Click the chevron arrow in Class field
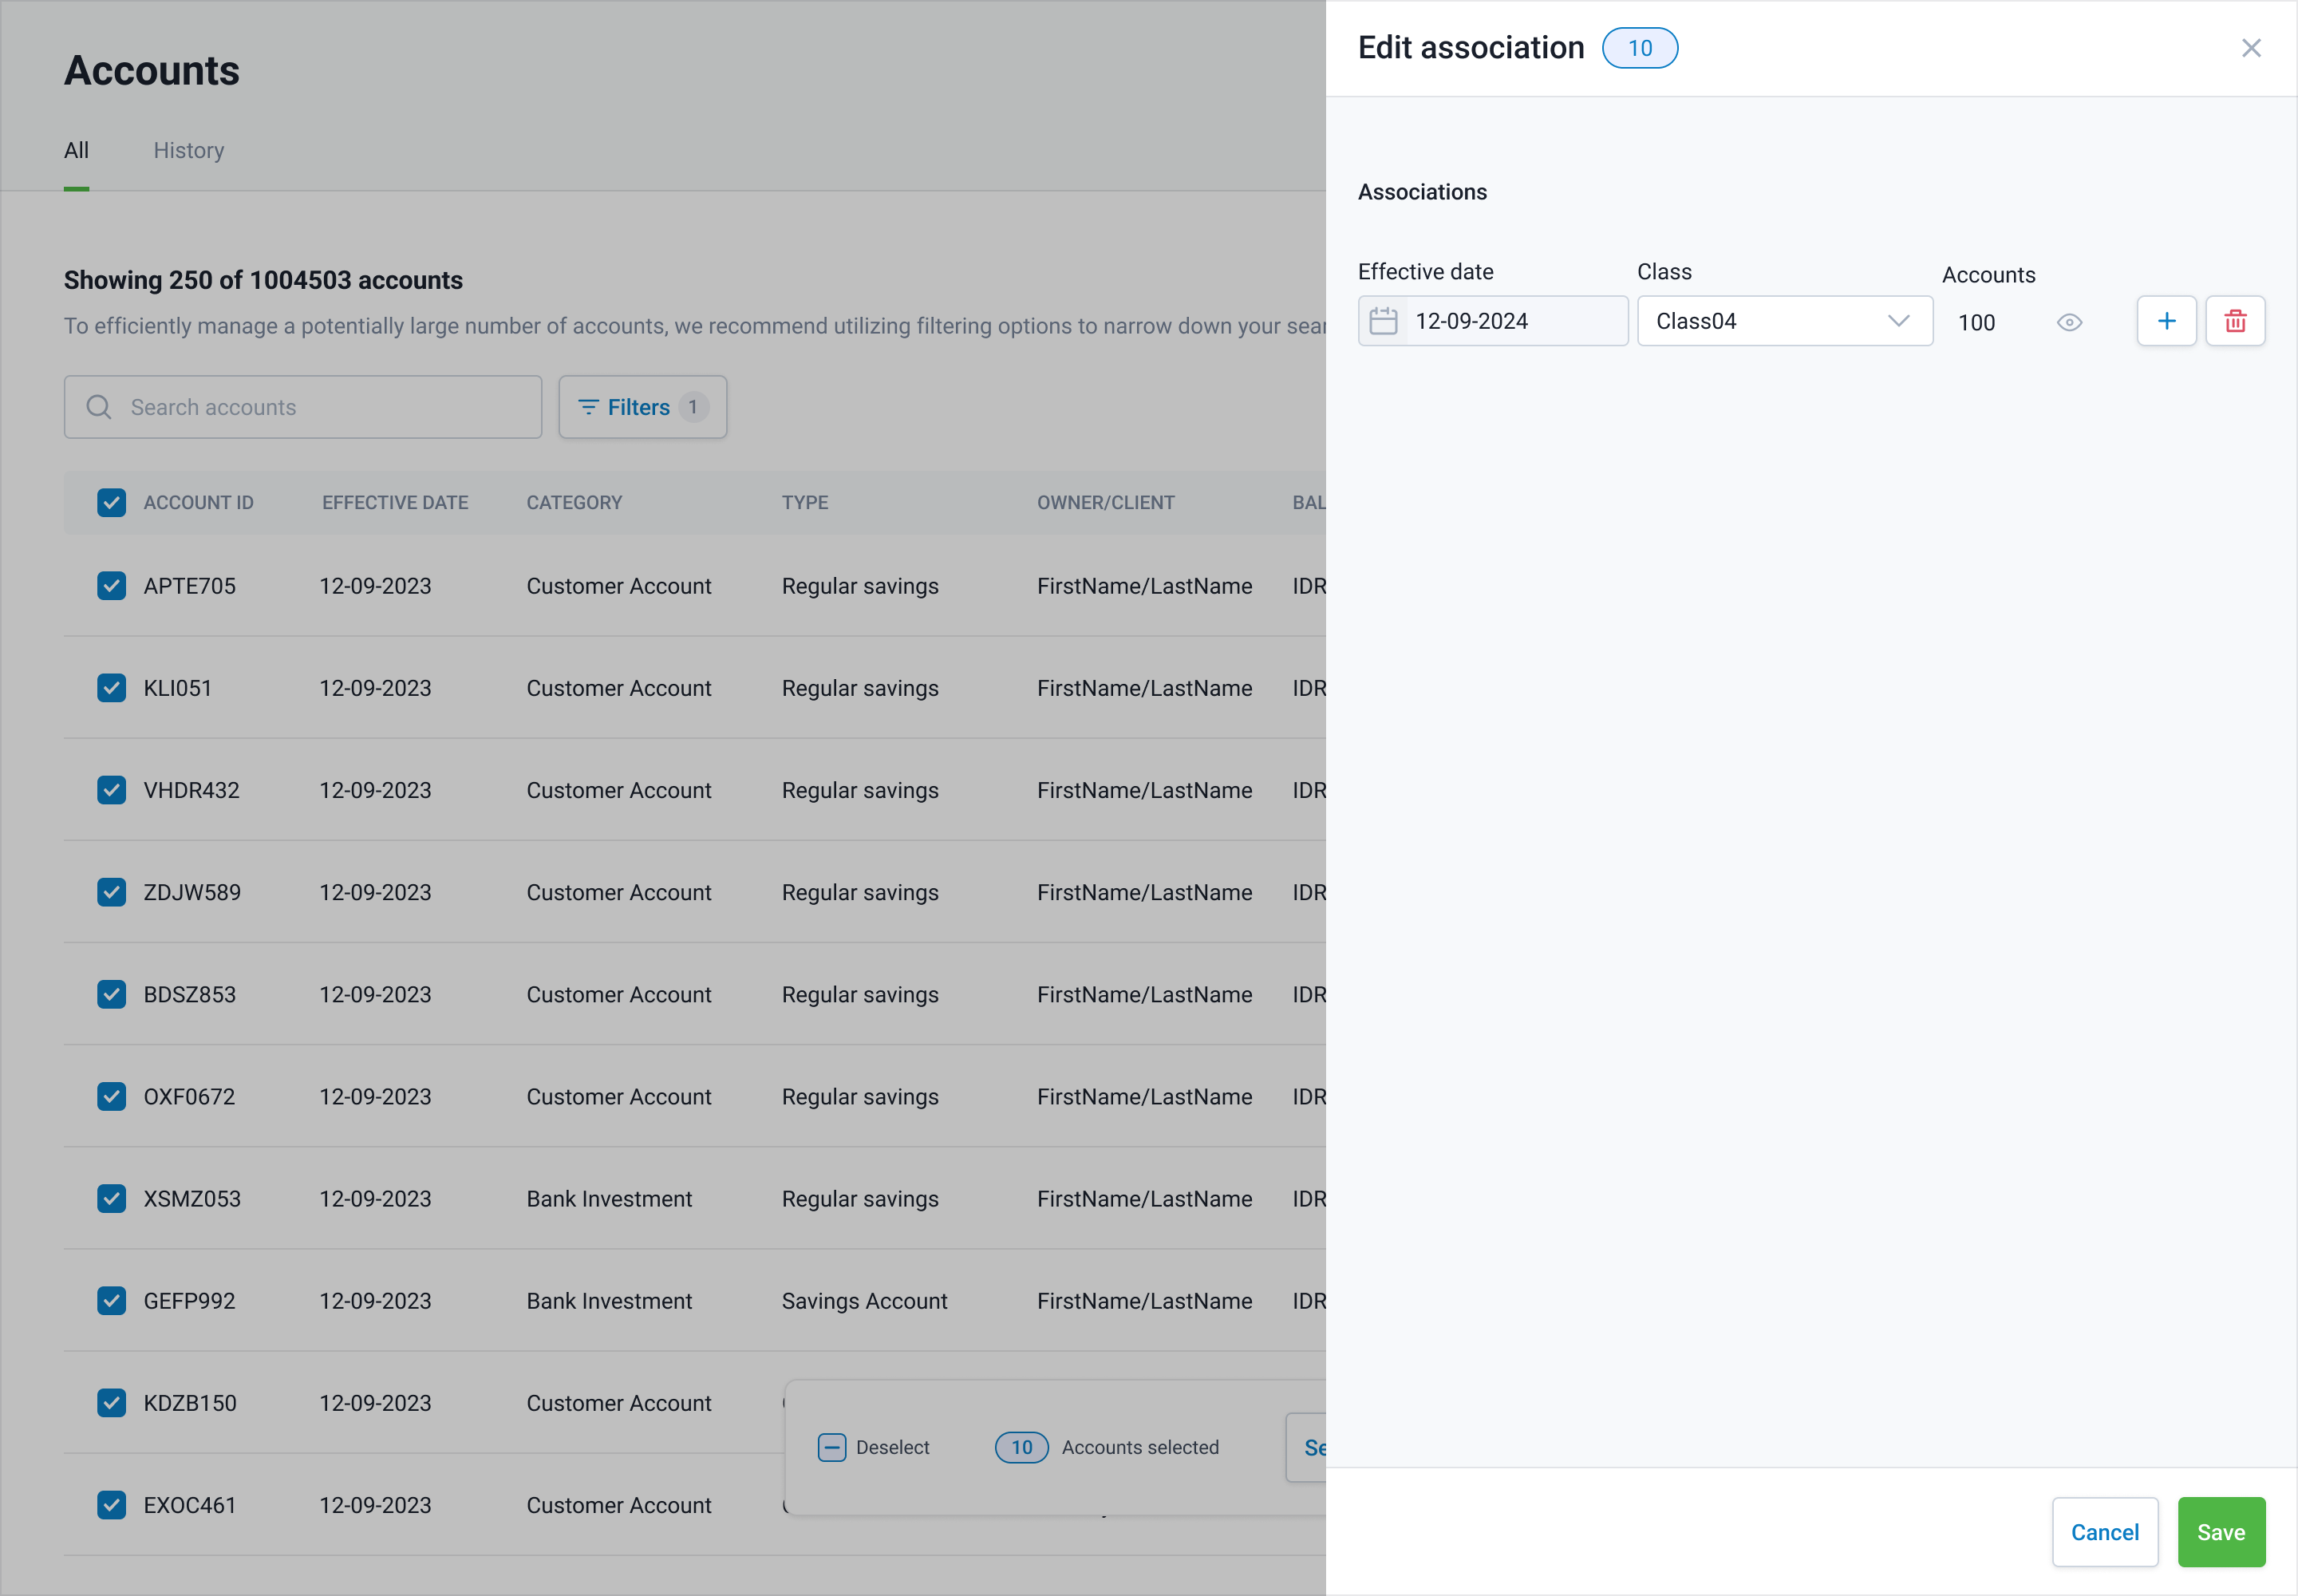 click(x=1898, y=321)
